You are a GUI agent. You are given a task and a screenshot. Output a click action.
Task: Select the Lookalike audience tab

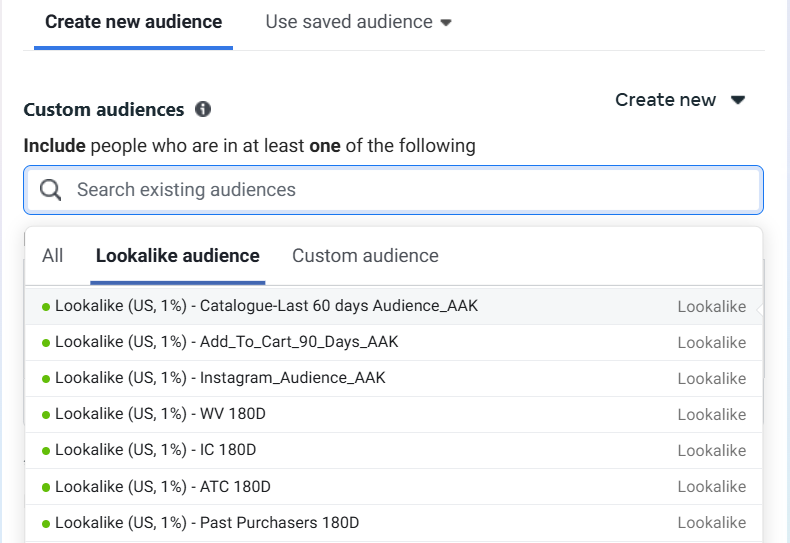177,255
